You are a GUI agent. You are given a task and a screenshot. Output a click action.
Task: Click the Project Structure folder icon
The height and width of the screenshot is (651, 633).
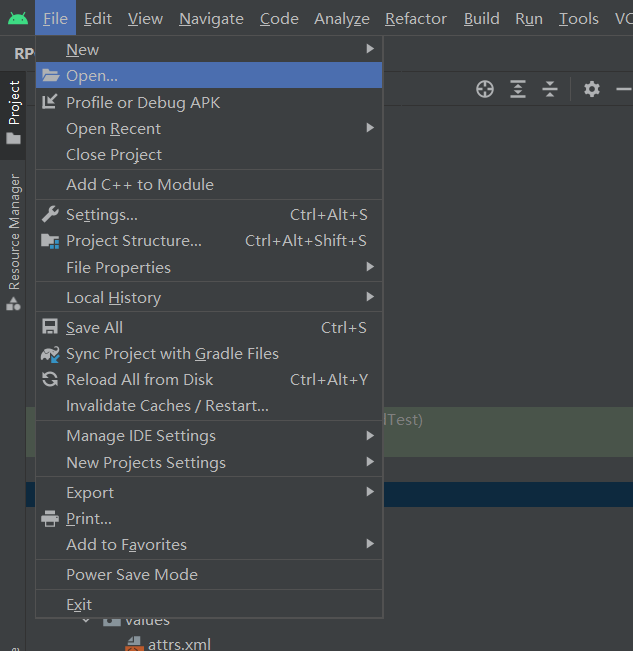click(x=50, y=241)
